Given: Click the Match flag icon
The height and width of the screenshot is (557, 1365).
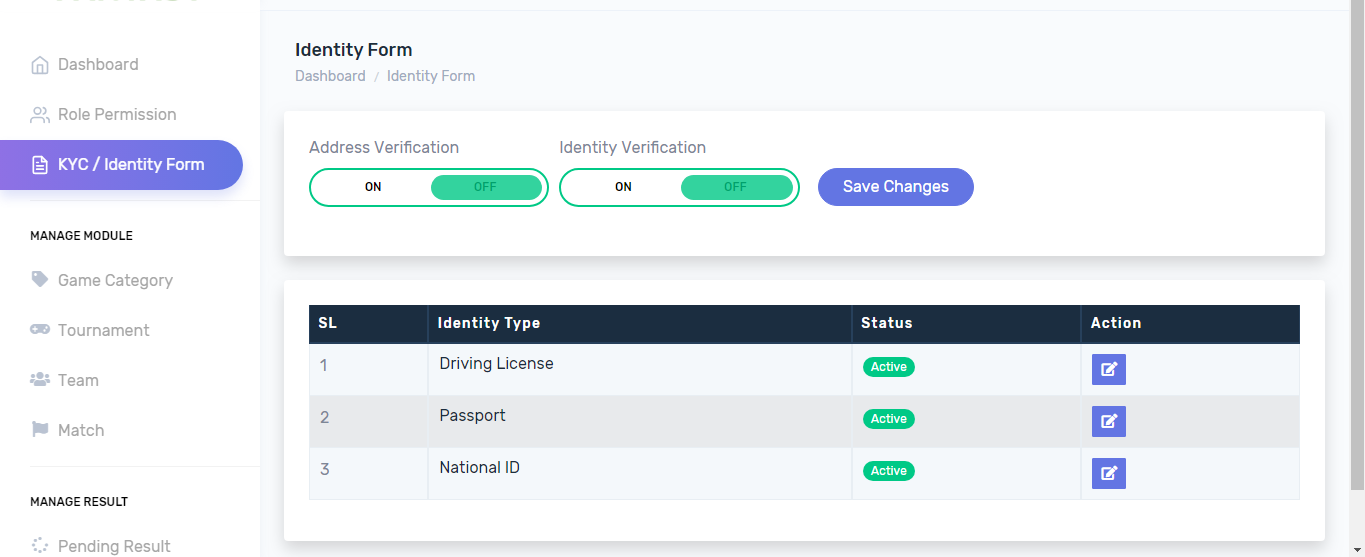Looking at the screenshot, I should (x=40, y=430).
